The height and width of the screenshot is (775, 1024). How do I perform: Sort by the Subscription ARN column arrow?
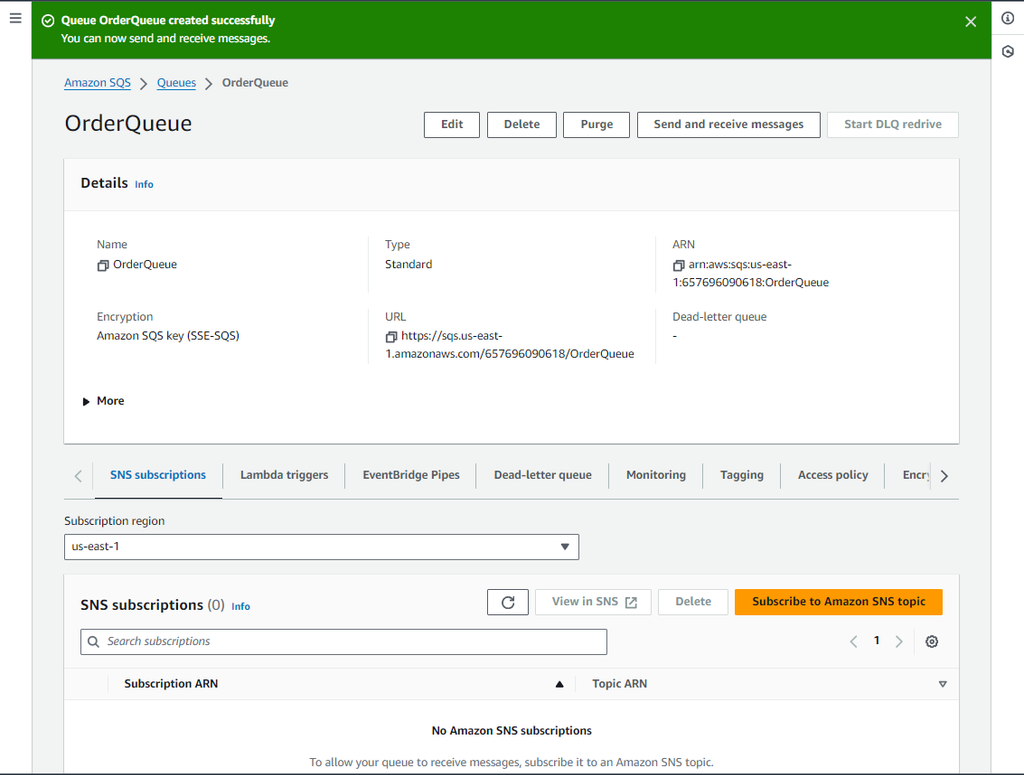click(x=559, y=684)
